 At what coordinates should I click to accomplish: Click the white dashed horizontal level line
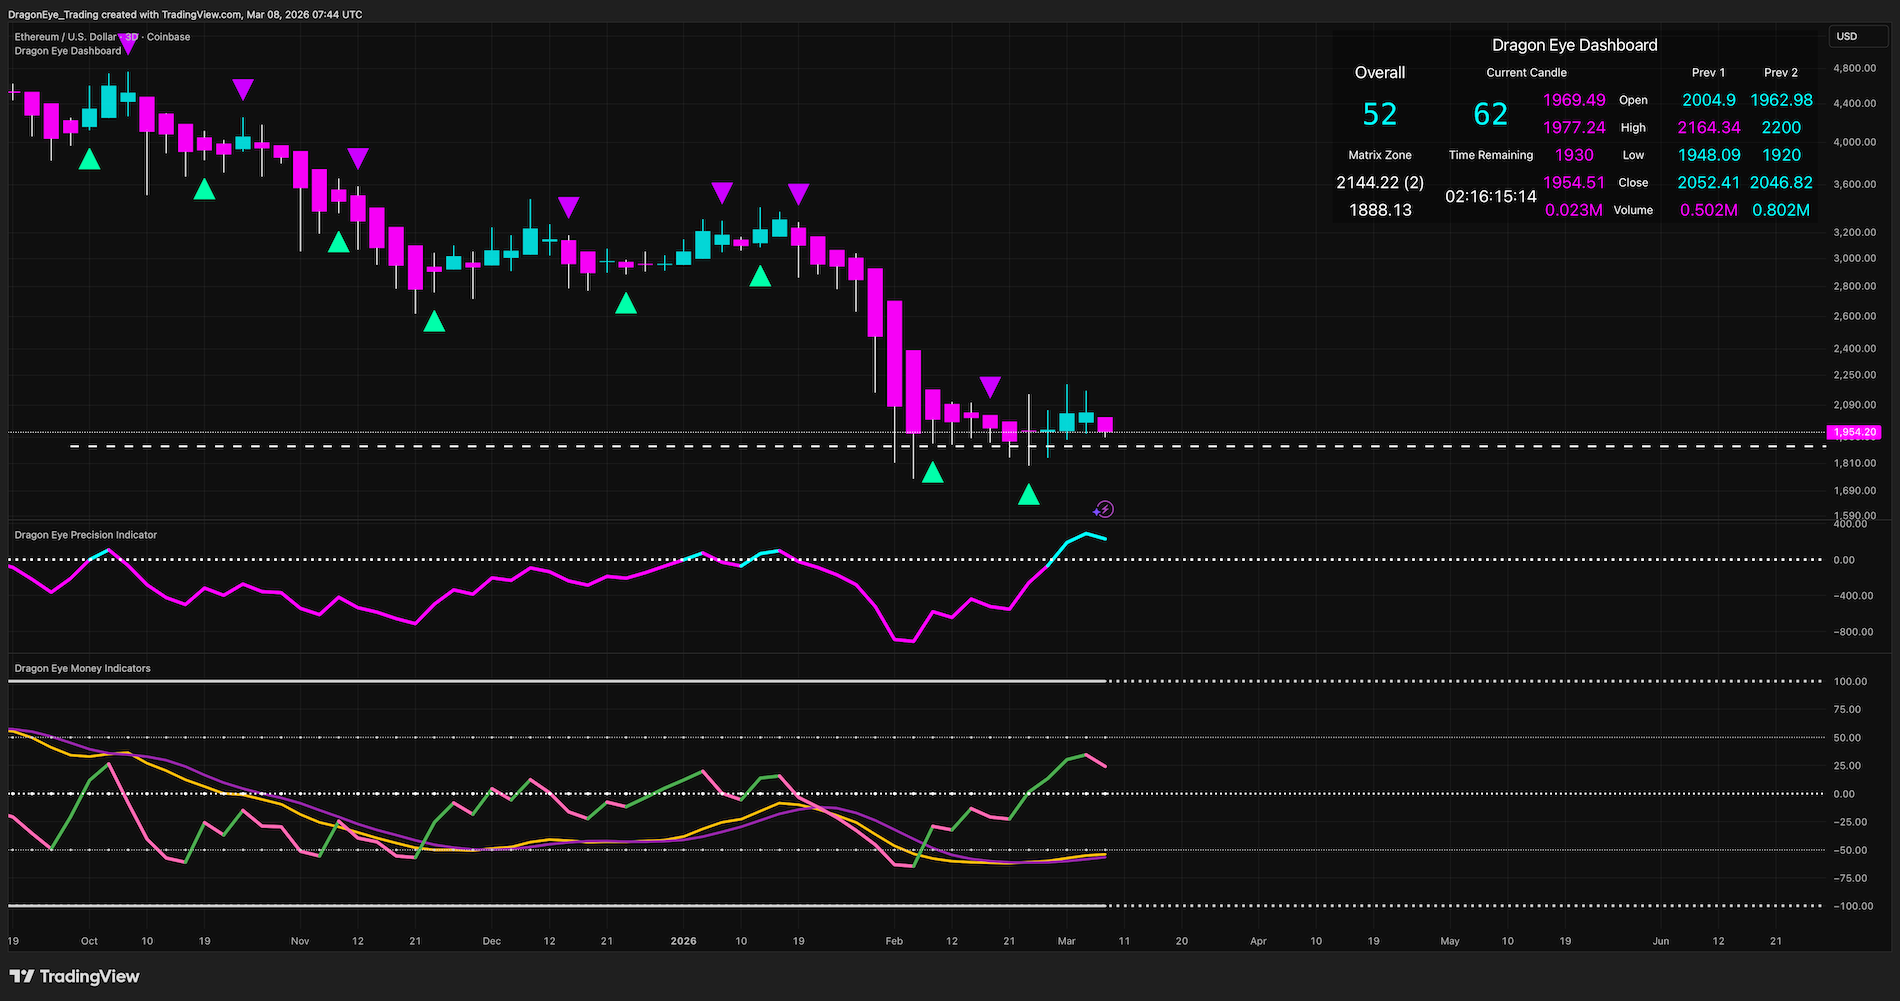949,446
